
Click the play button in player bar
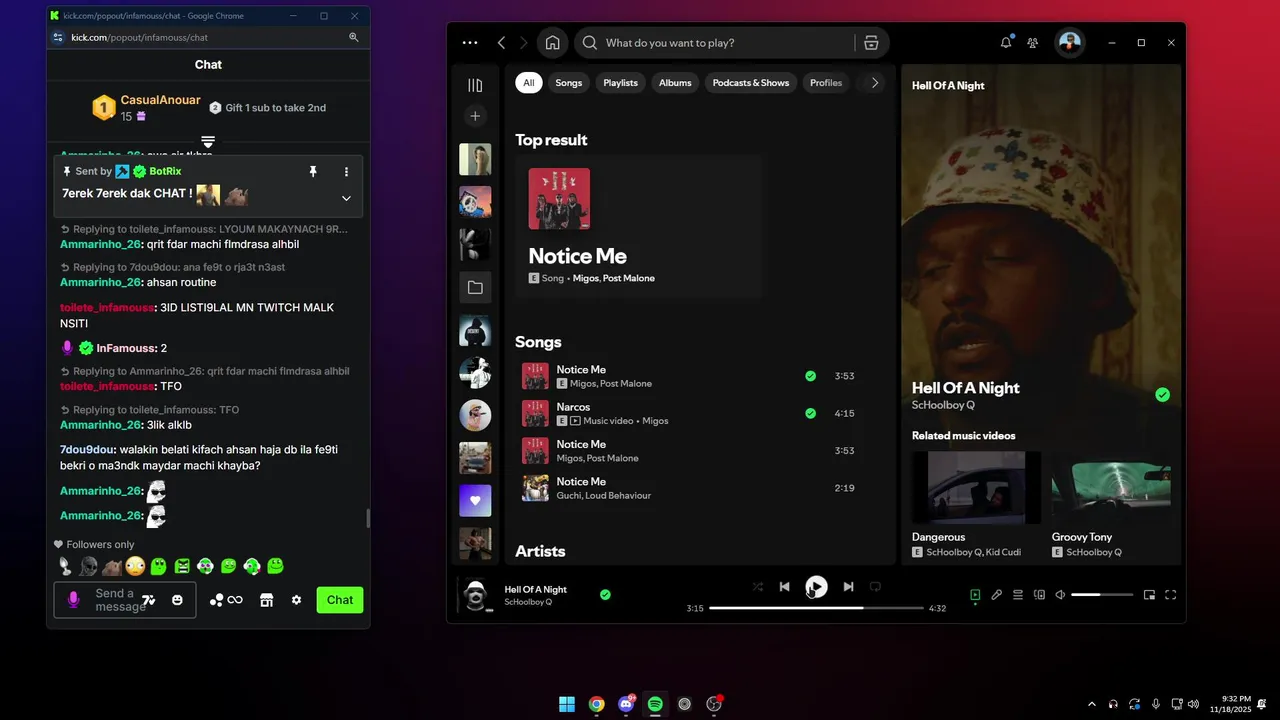816,587
